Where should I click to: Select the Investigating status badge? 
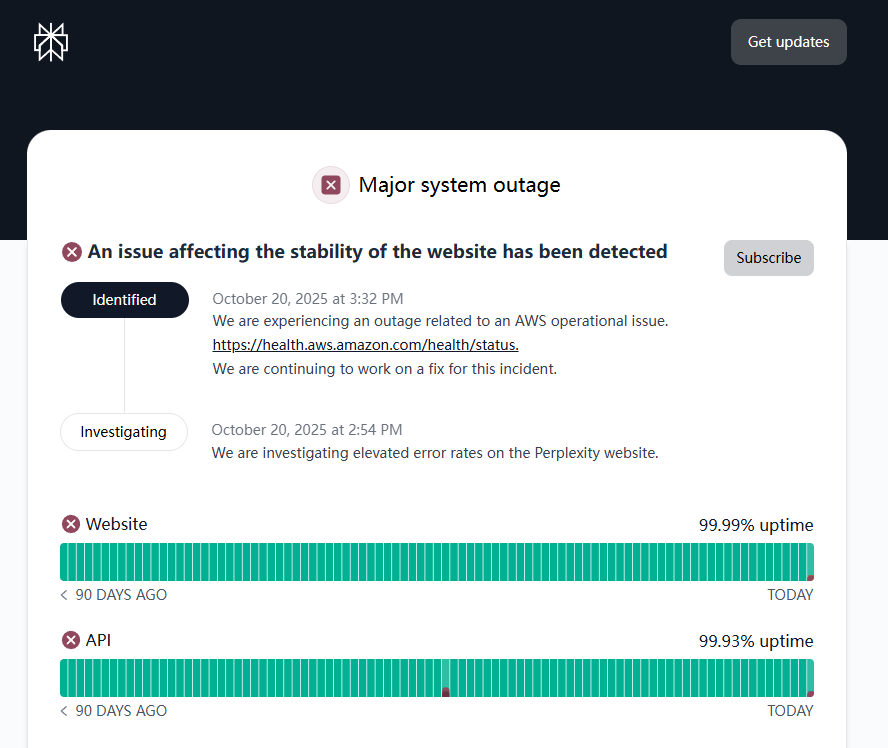coord(123,431)
